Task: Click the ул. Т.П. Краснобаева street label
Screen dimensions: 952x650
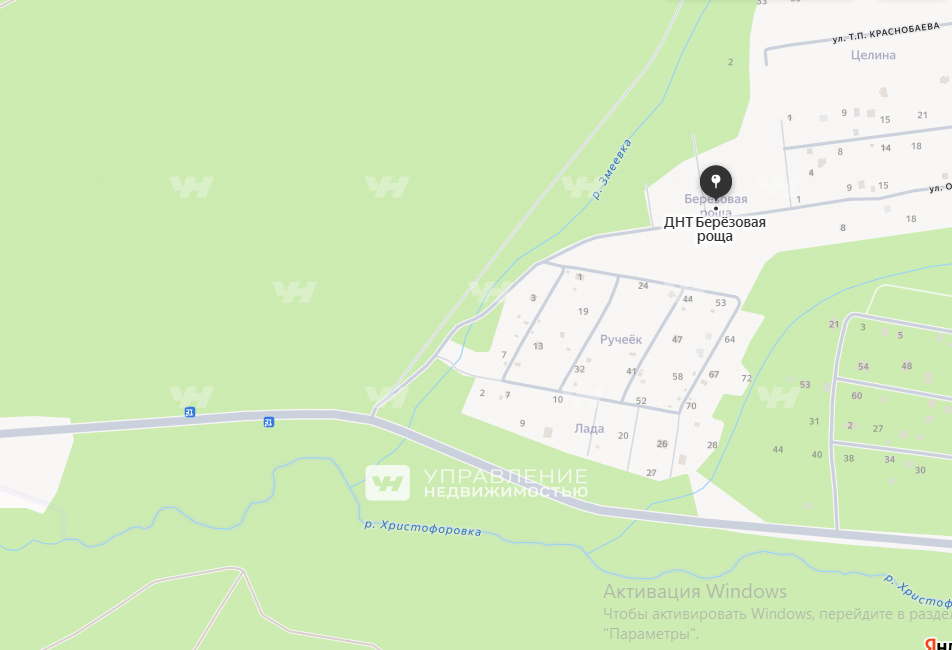Action: 886,32
